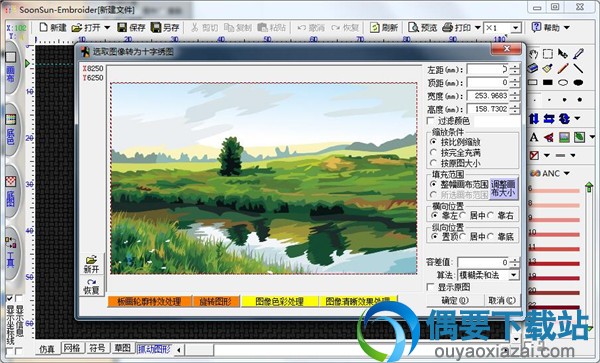Pick thread color swatch number 13
Screen dimensions: 600x363
point(555,264)
